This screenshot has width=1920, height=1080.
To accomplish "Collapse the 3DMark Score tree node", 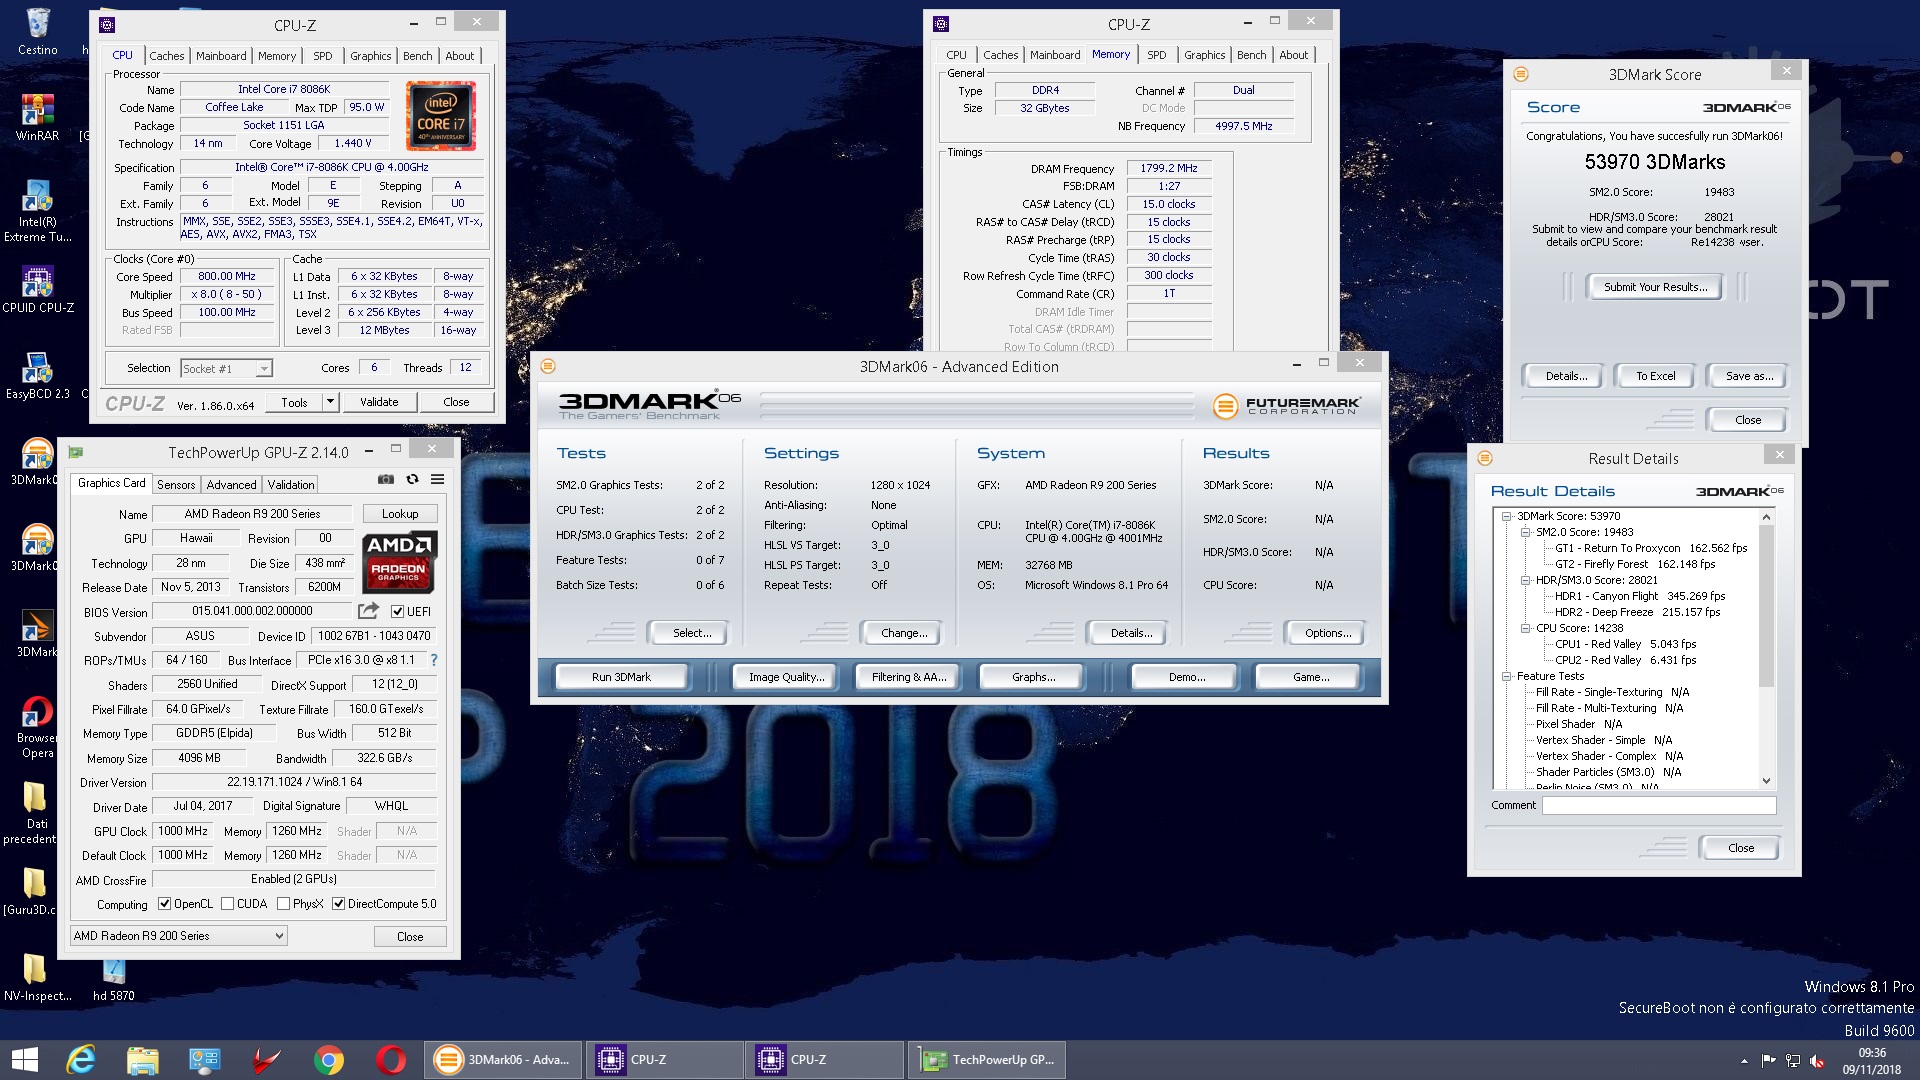I will click(x=1507, y=517).
